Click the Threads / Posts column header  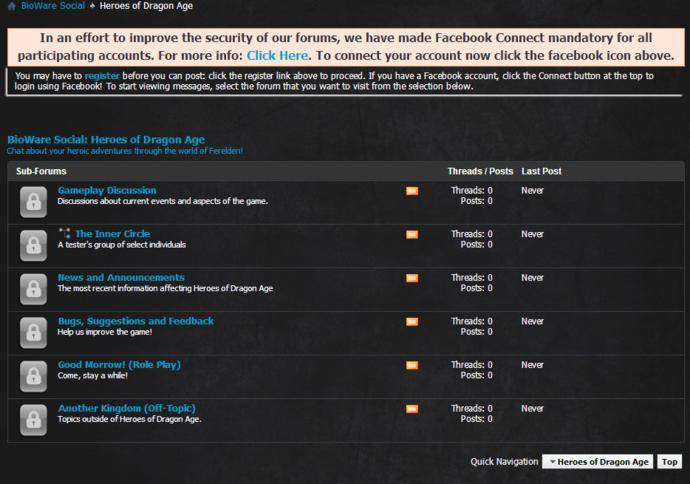click(481, 171)
